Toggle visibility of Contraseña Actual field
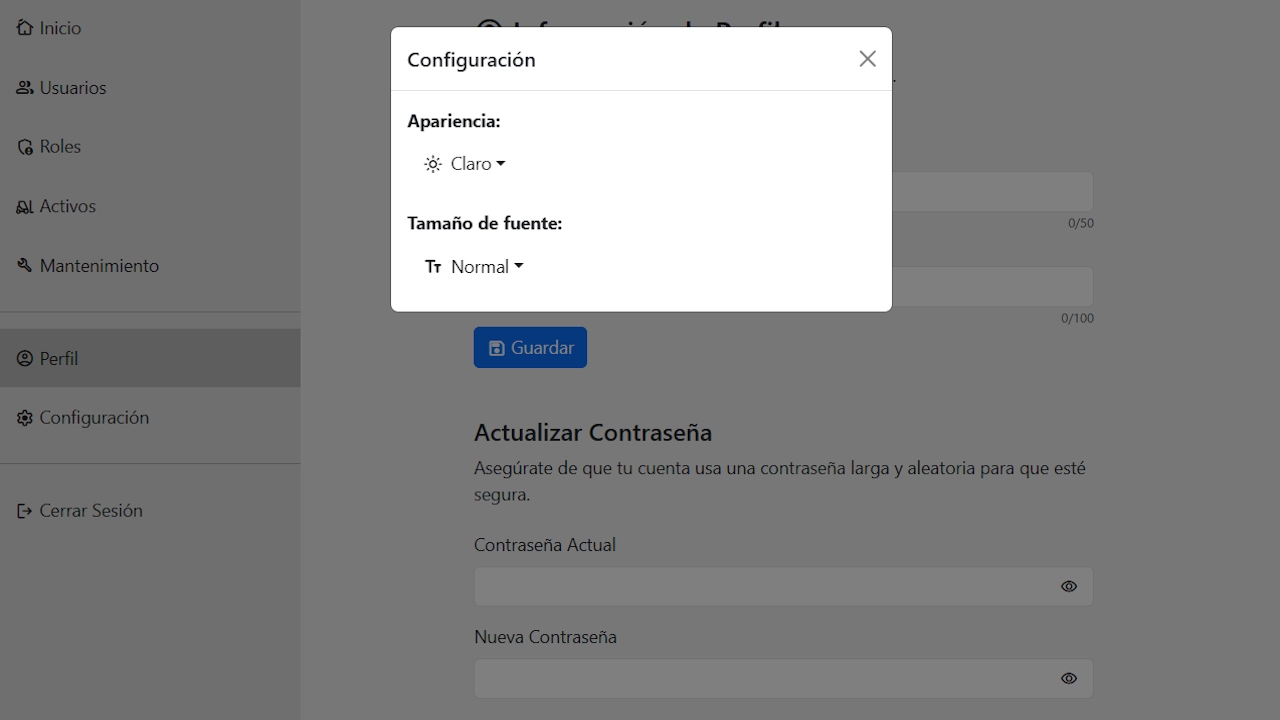The width and height of the screenshot is (1280, 720). 1069,586
